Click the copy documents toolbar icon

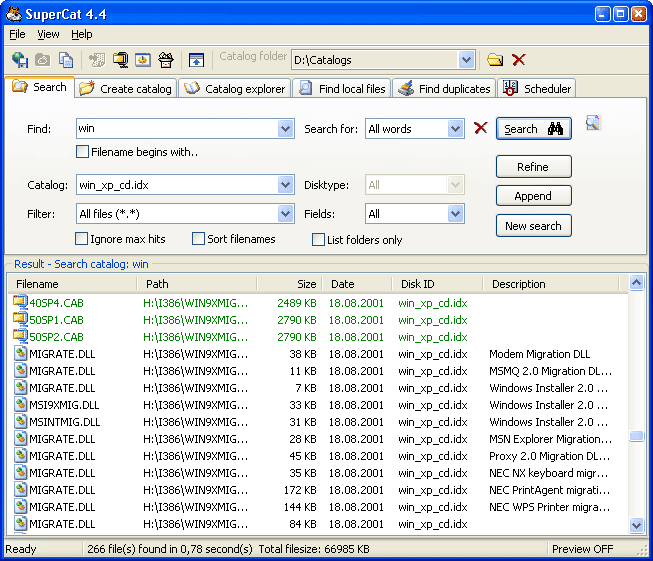(66, 60)
